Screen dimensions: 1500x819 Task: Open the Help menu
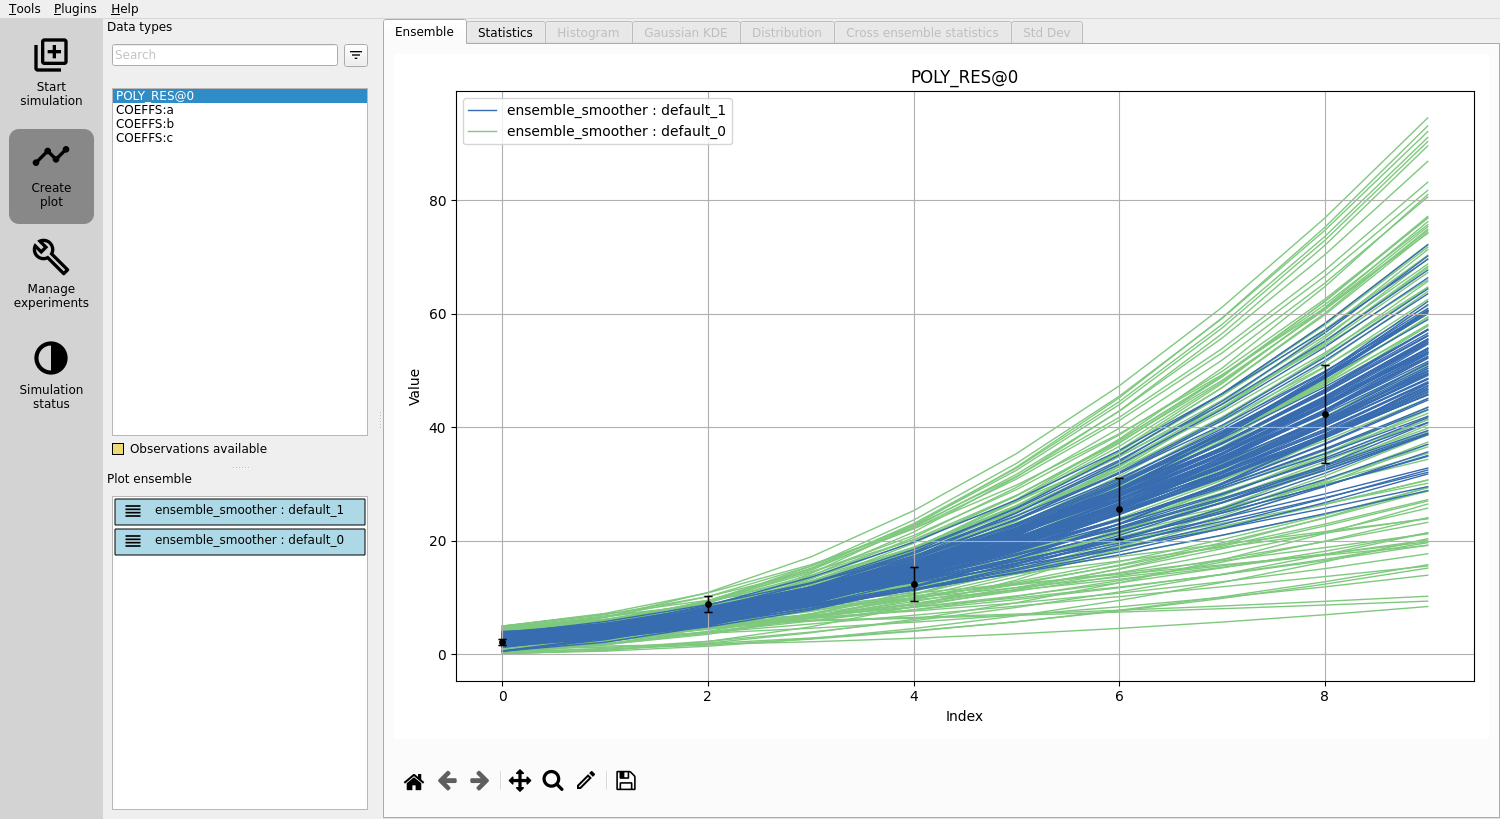pyautogui.click(x=125, y=9)
